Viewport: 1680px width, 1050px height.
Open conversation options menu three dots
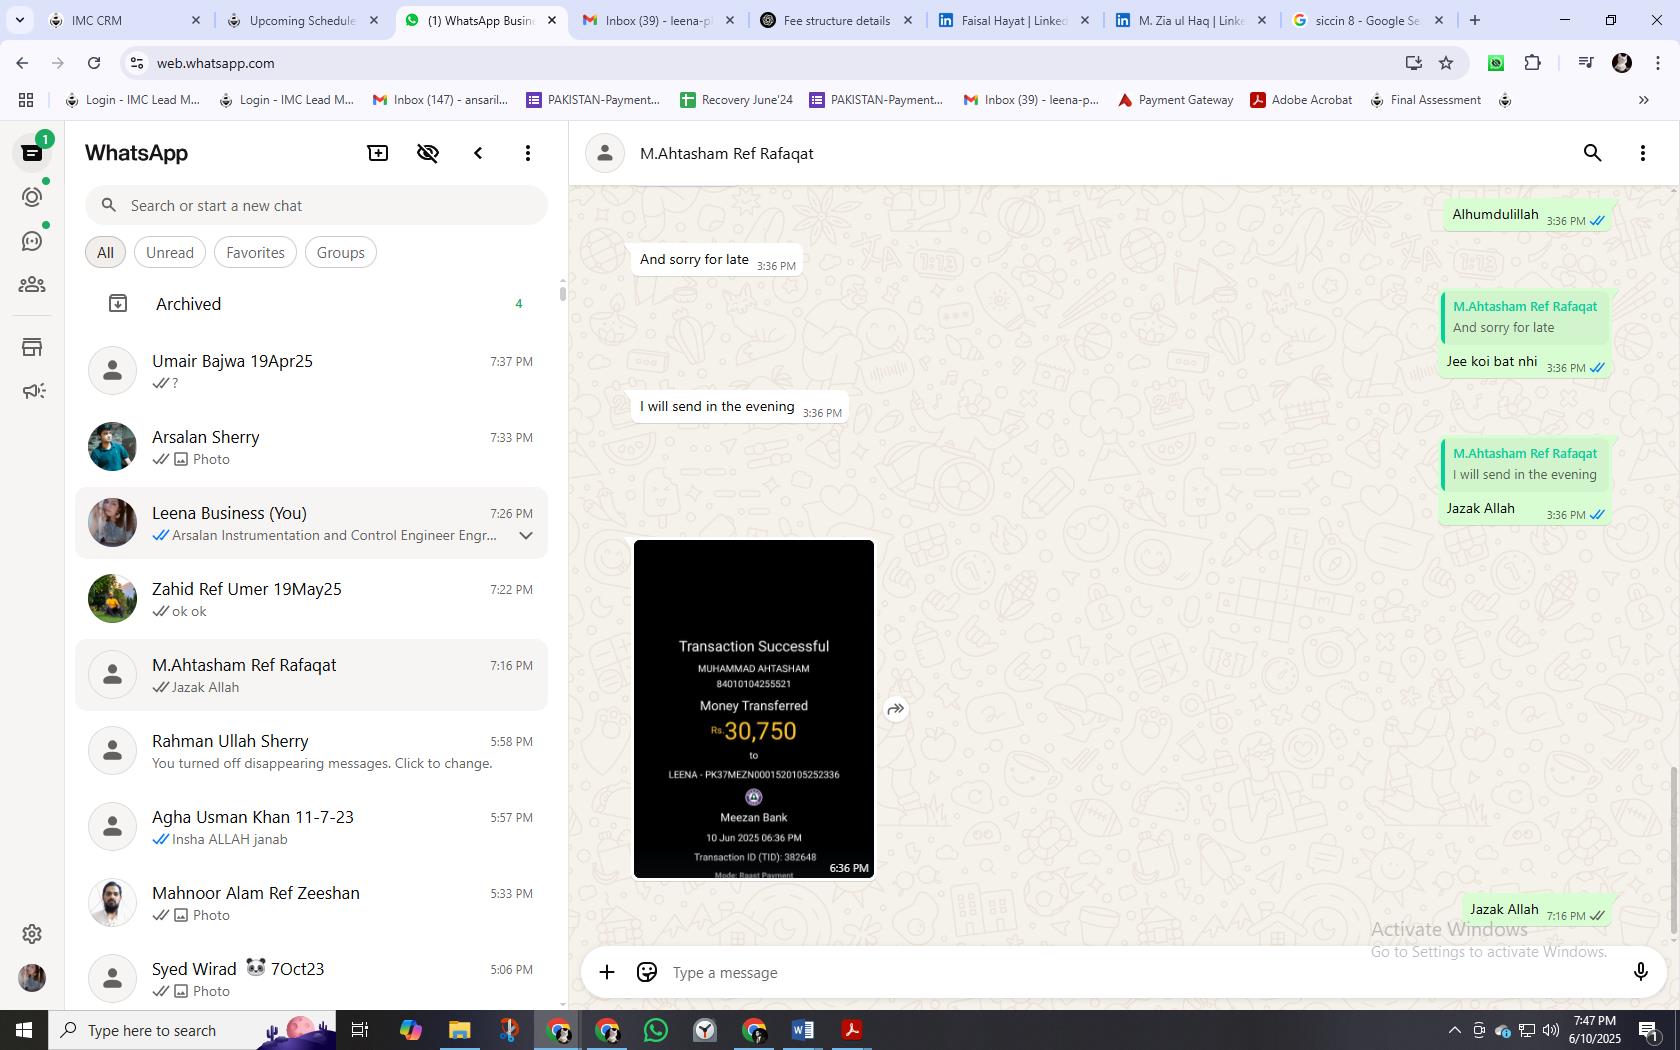(x=1642, y=153)
